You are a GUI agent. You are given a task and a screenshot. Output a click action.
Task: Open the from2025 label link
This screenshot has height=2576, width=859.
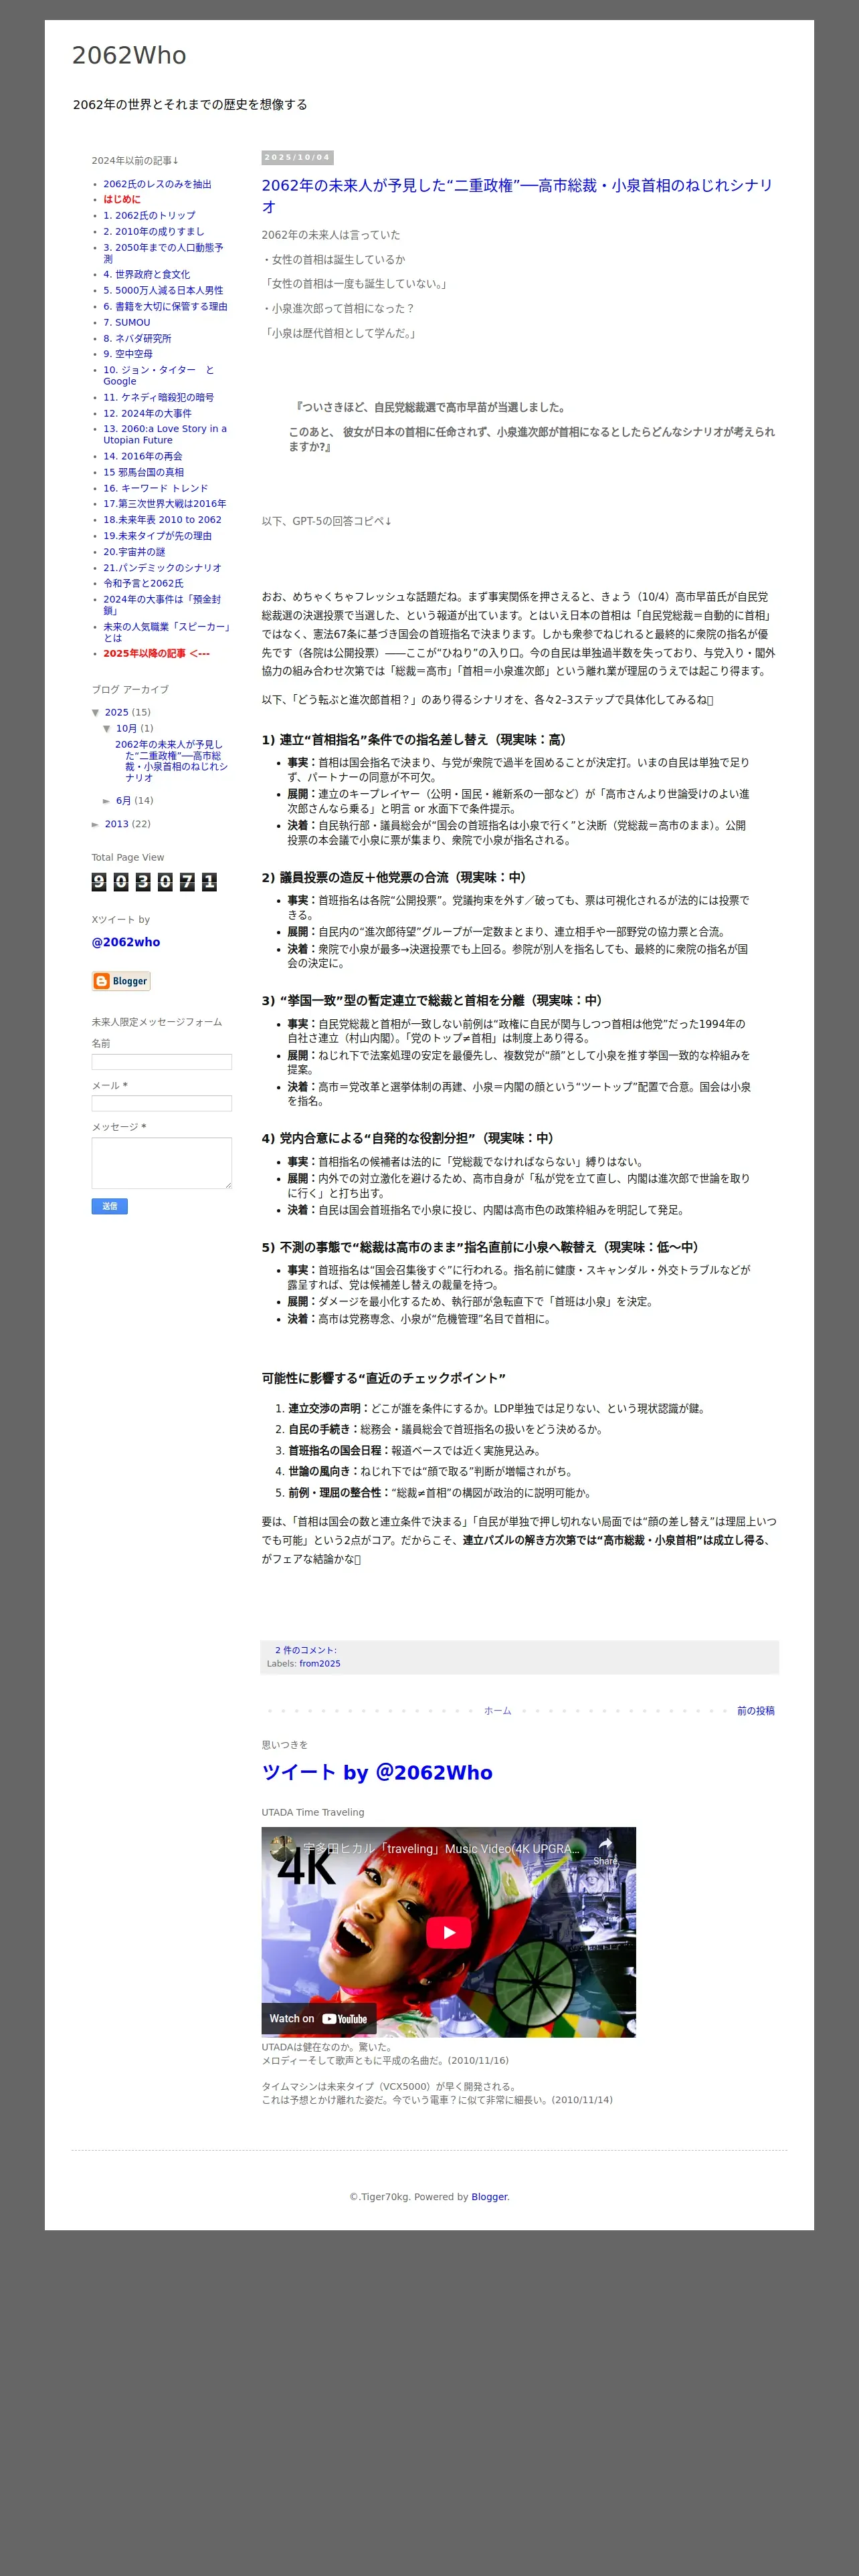coord(320,1664)
